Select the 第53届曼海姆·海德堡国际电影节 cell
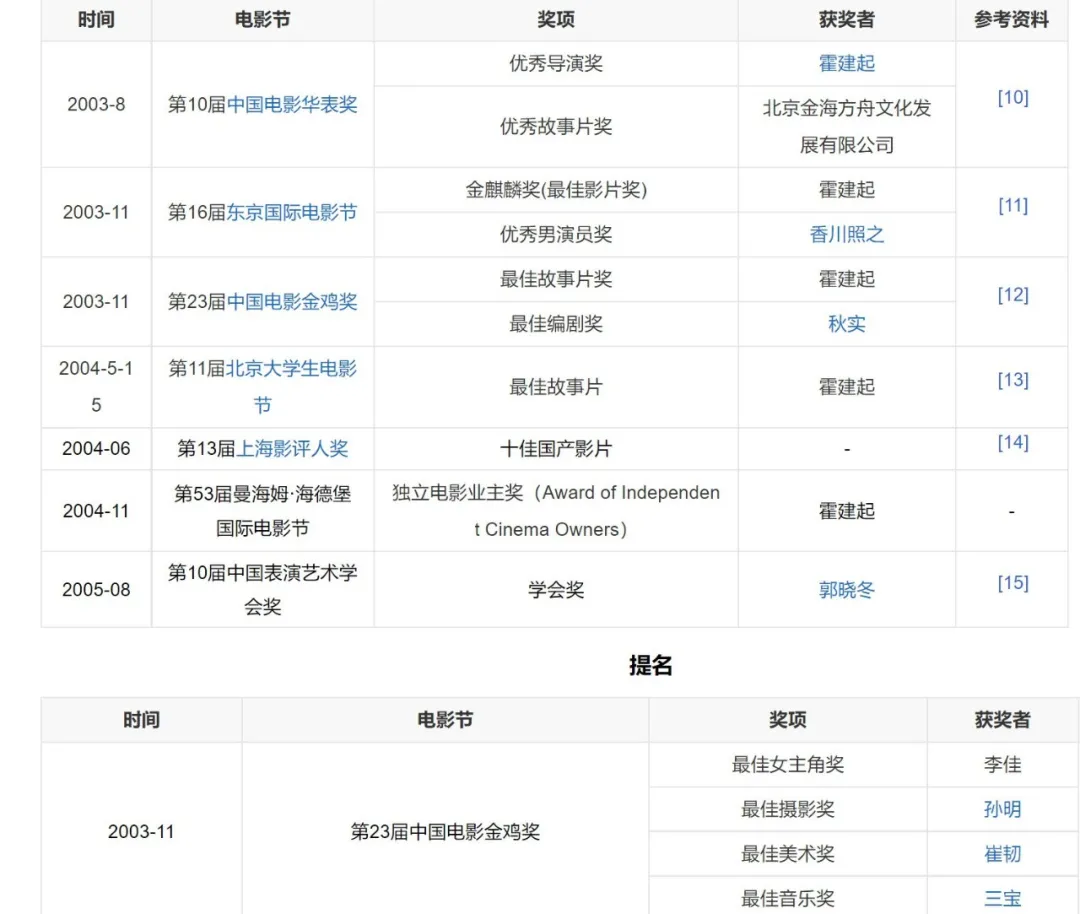The image size is (1080, 914). (x=262, y=511)
